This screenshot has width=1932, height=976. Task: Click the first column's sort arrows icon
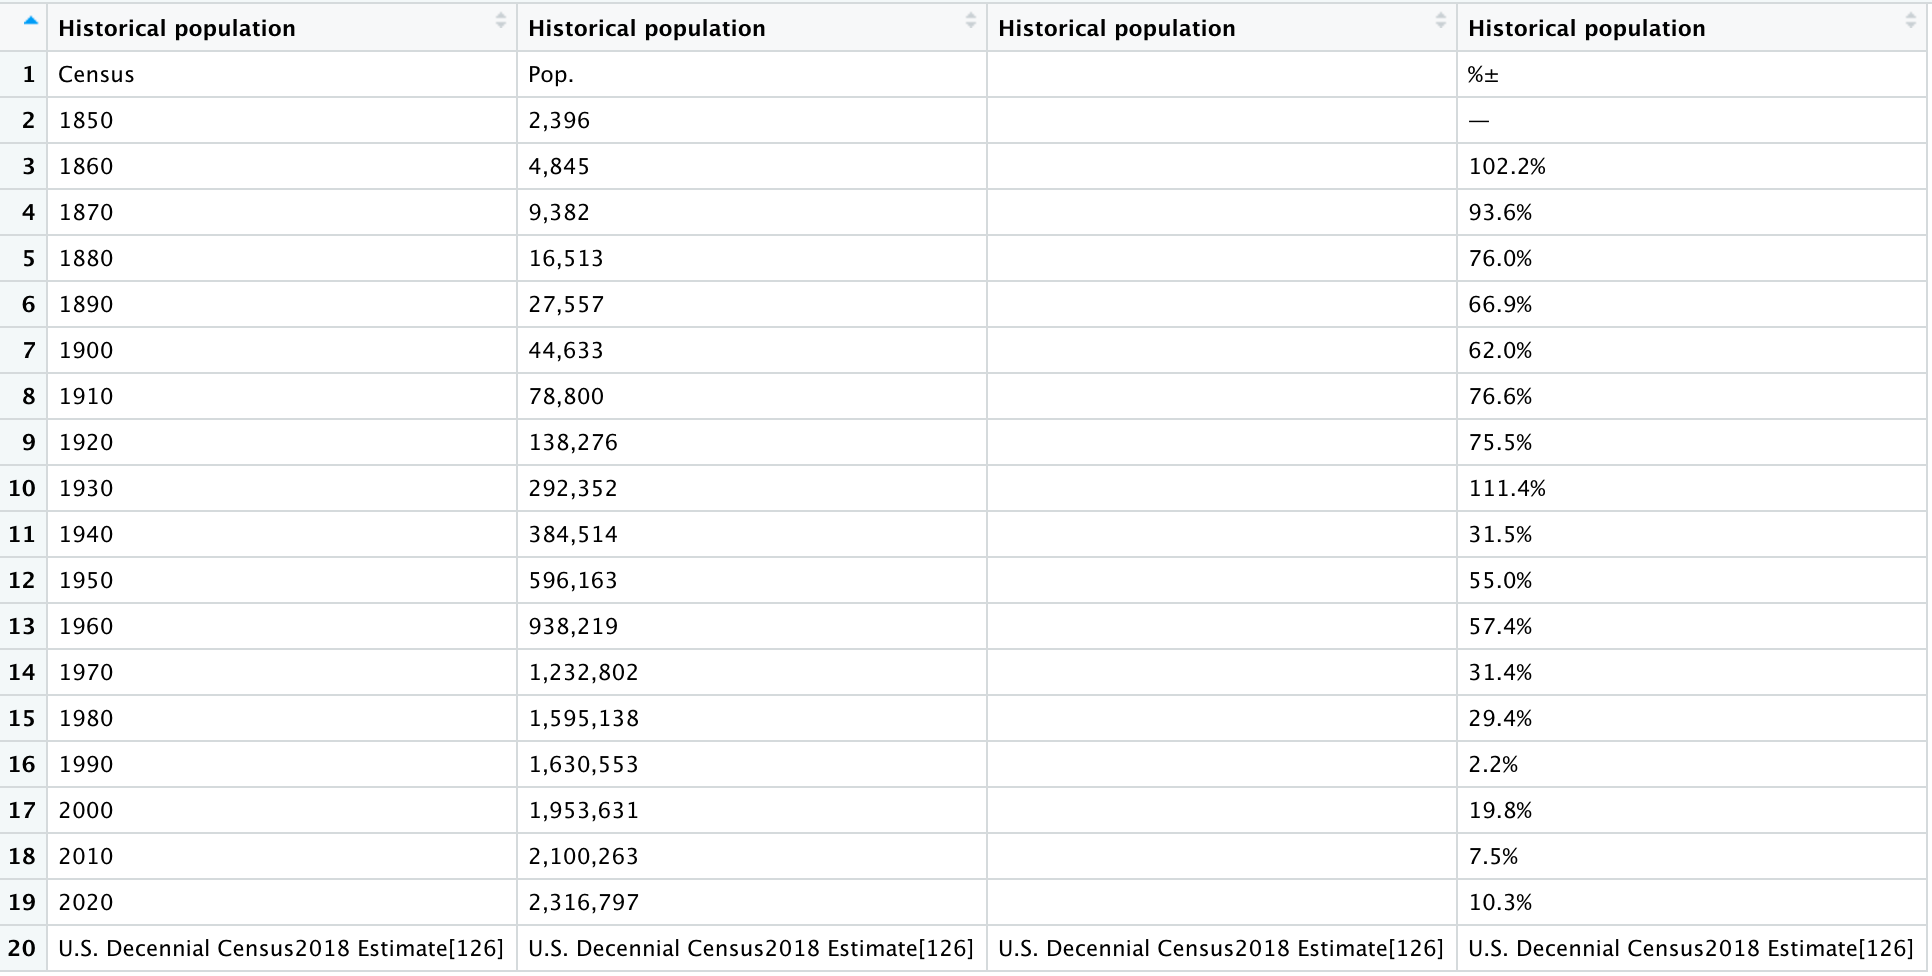pos(501,20)
